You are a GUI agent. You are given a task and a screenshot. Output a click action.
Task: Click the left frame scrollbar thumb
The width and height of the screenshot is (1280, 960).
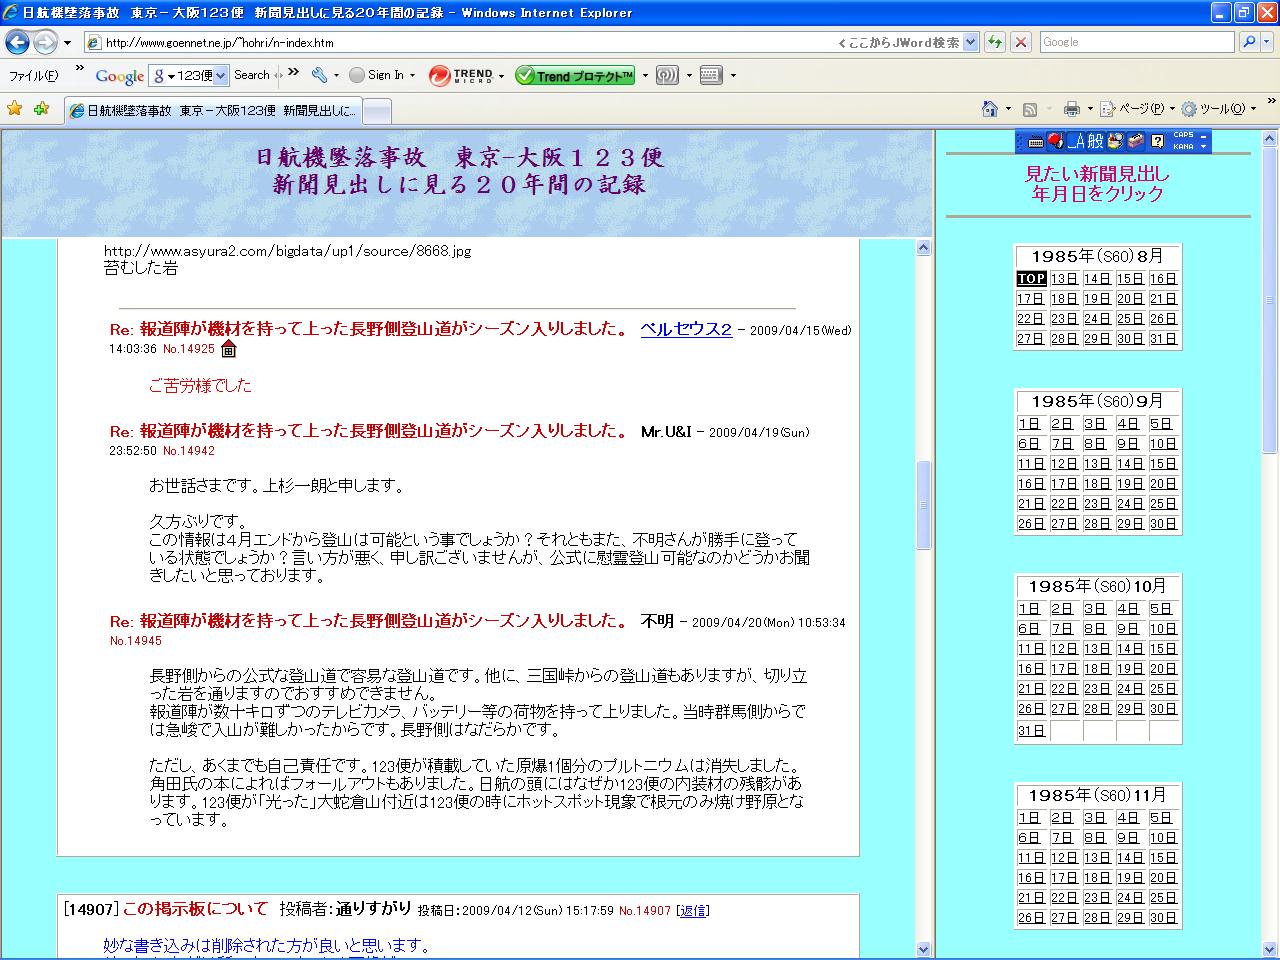[x=924, y=505]
